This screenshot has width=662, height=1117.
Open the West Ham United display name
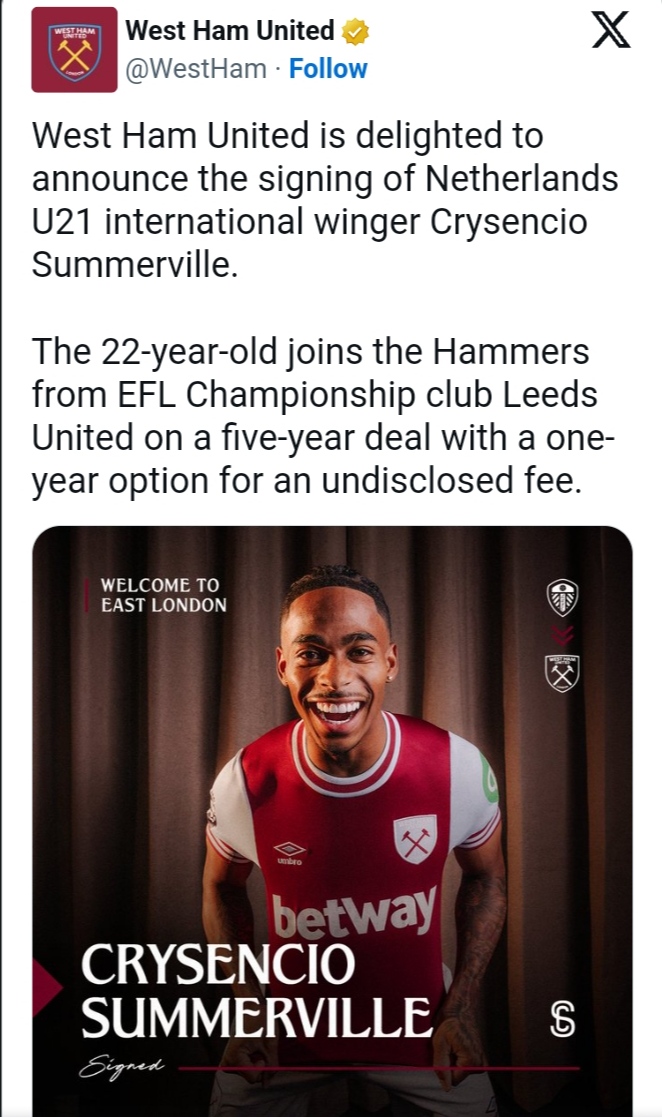click(230, 31)
